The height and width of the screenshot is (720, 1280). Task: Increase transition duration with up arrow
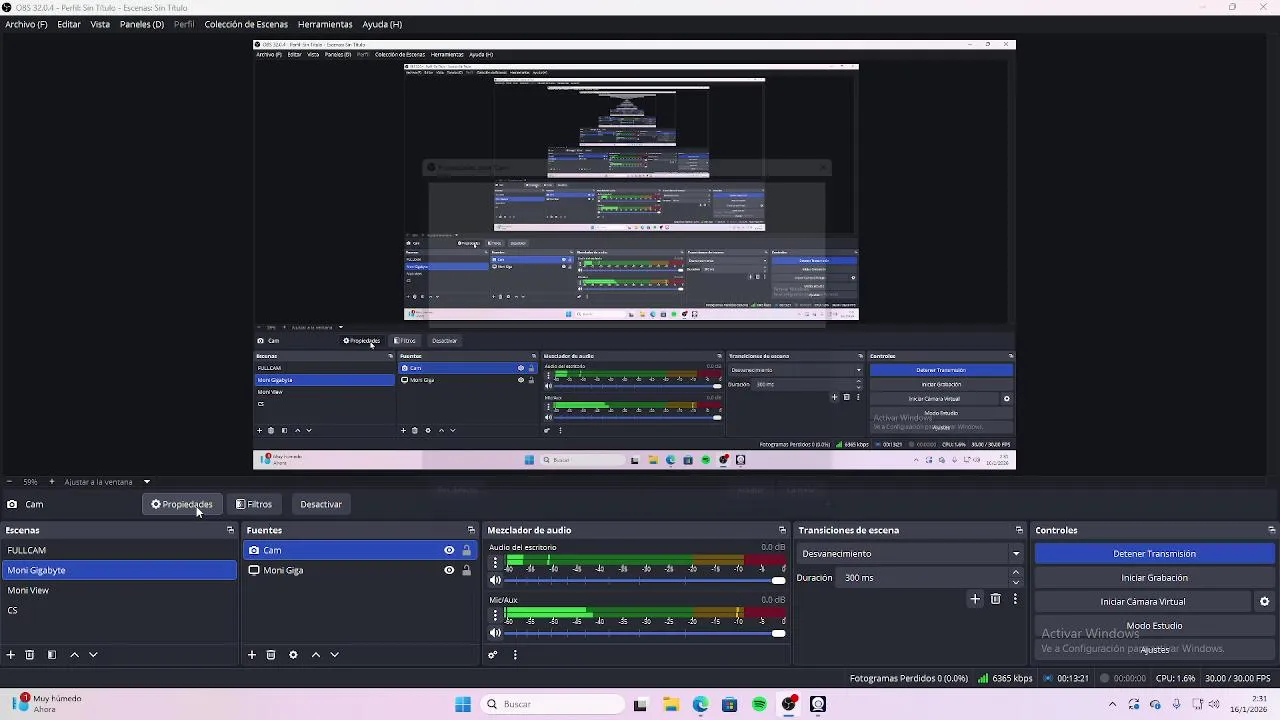click(x=1016, y=573)
